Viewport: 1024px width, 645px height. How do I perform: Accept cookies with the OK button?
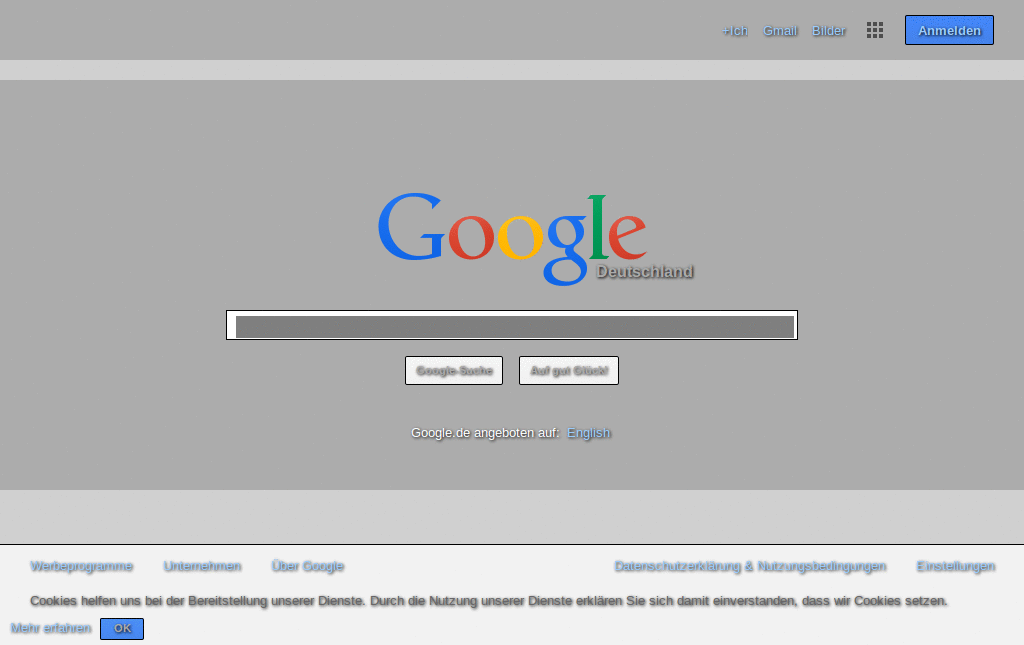[x=122, y=629]
